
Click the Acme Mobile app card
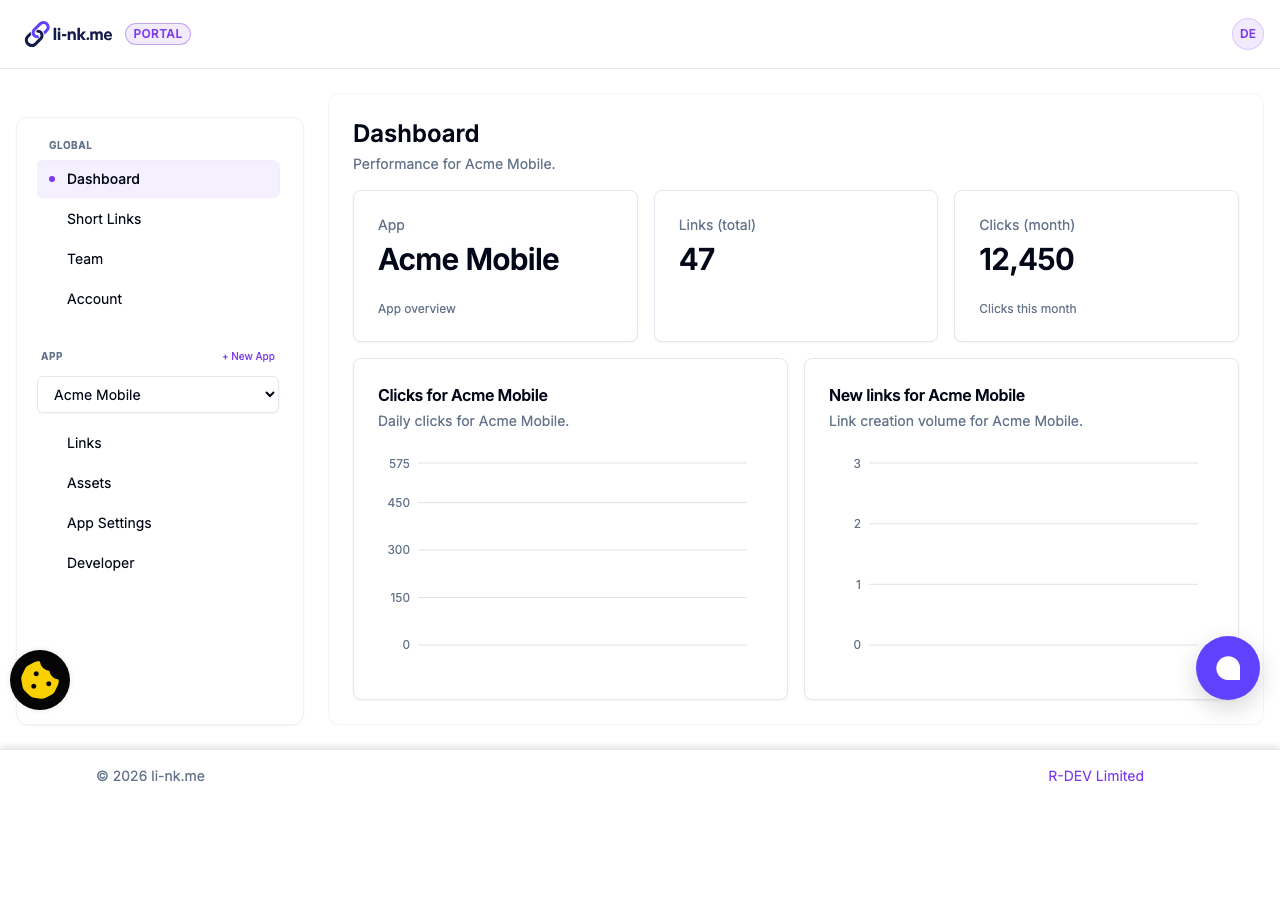pos(495,266)
